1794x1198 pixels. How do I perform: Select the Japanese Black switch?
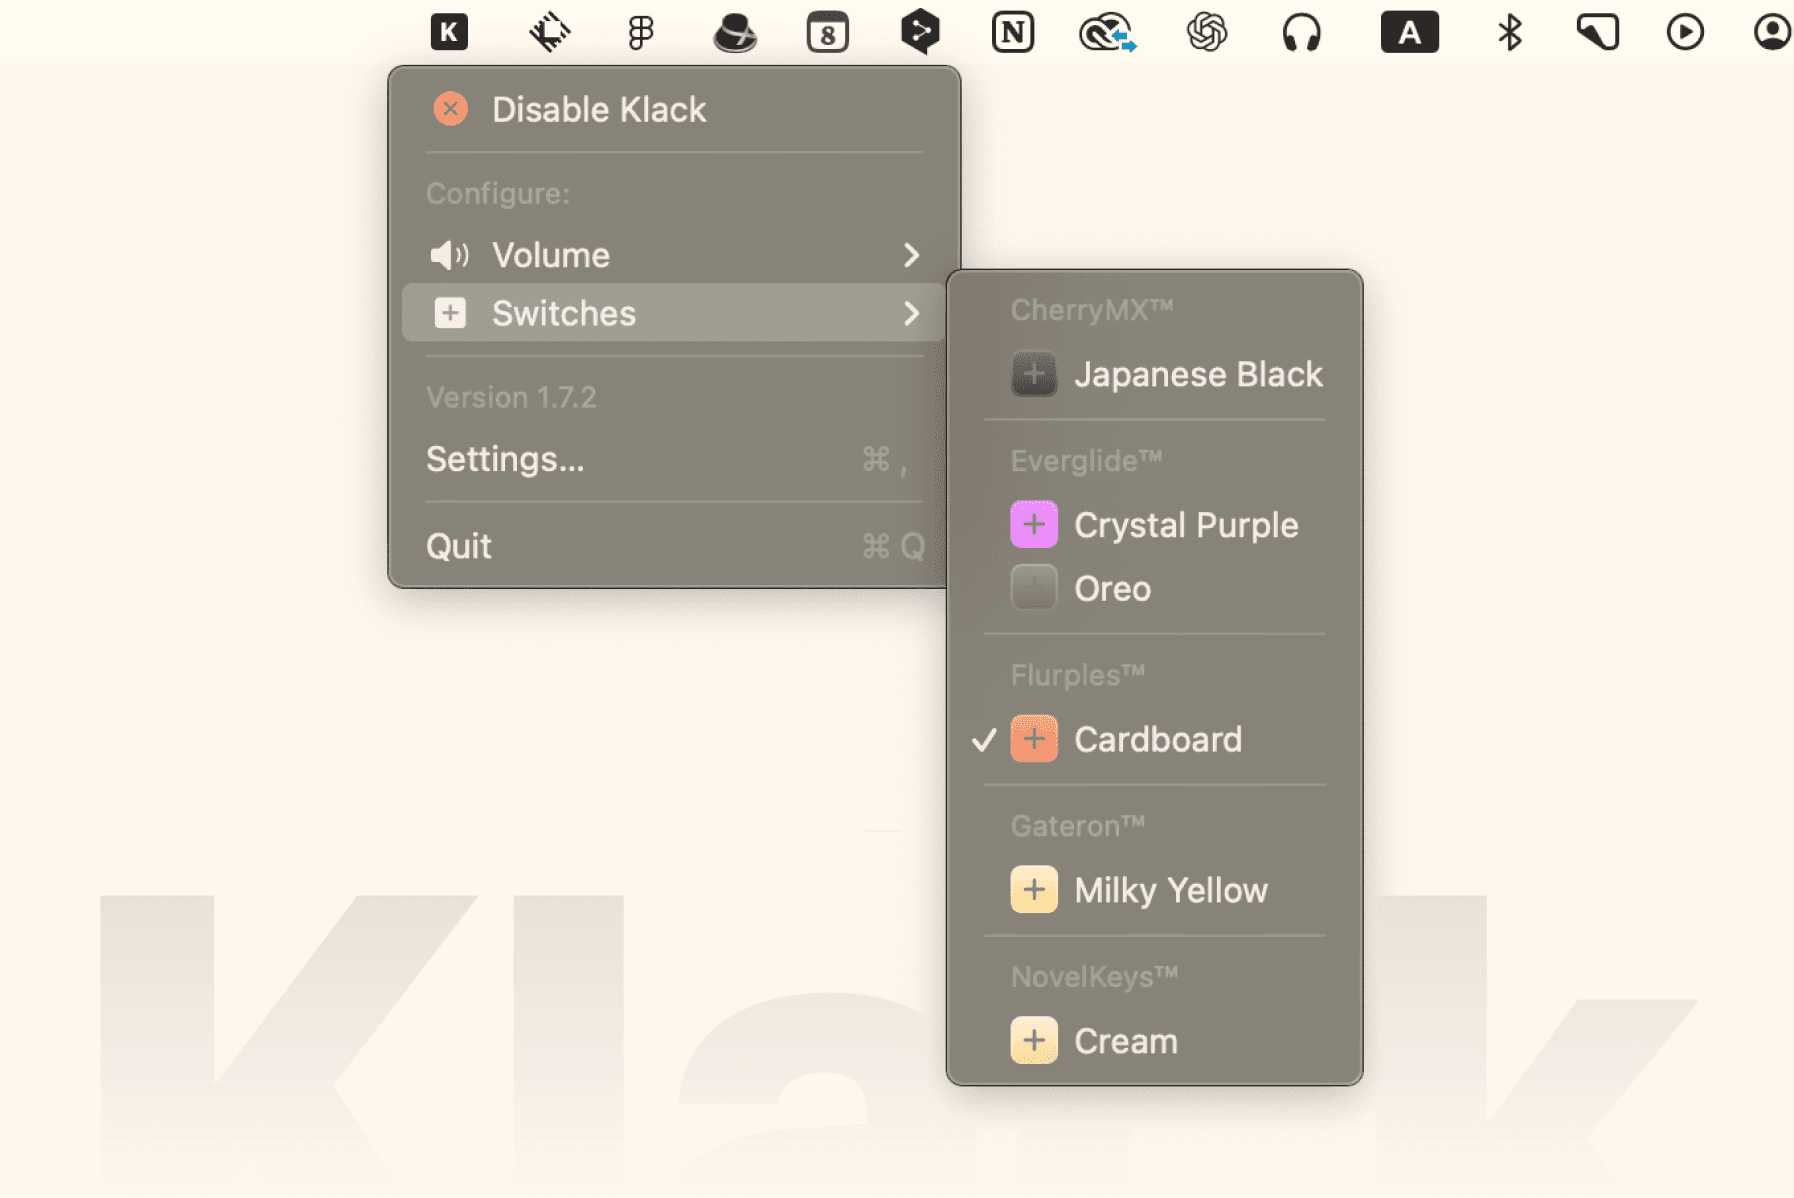(x=1155, y=374)
